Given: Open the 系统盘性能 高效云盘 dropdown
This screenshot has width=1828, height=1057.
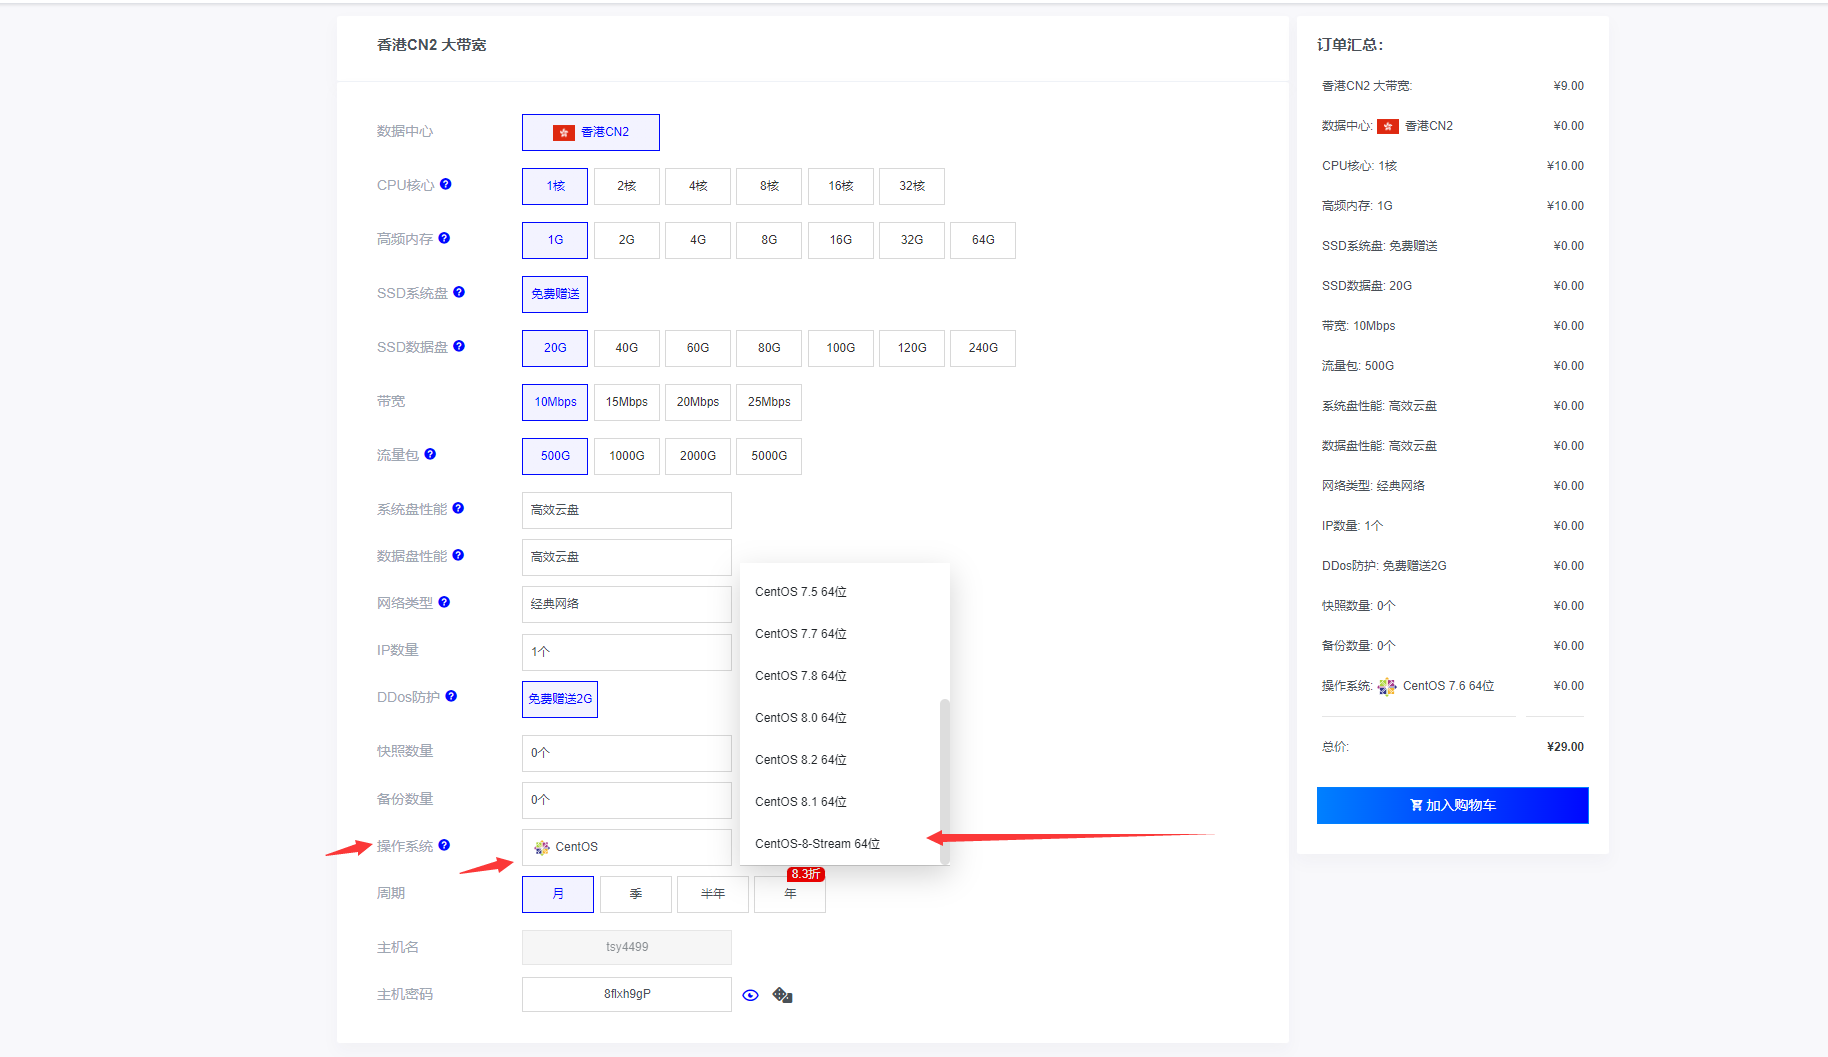Looking at the screenshot, I should click(626, 510).
